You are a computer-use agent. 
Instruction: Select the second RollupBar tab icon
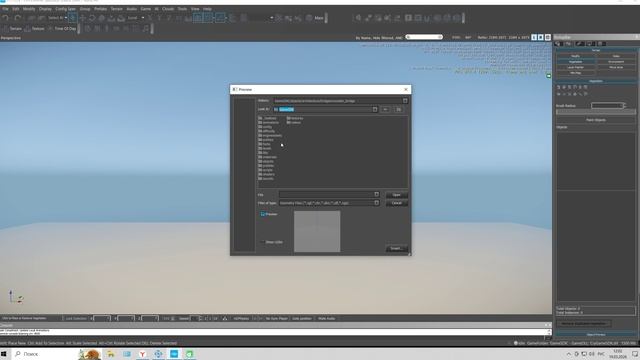pos(568,44)
